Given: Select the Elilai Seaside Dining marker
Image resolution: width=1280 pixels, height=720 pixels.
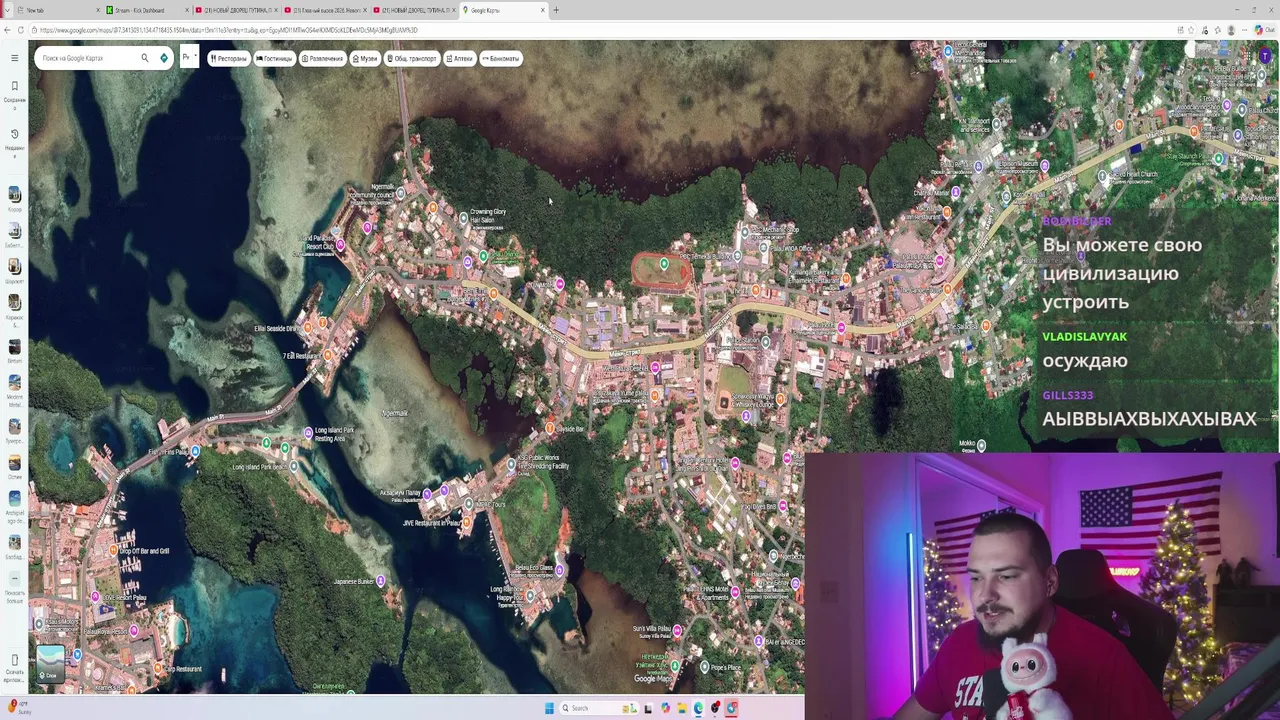Looking at the screenshot, I should pyautogui.click(x=307, y=326).
